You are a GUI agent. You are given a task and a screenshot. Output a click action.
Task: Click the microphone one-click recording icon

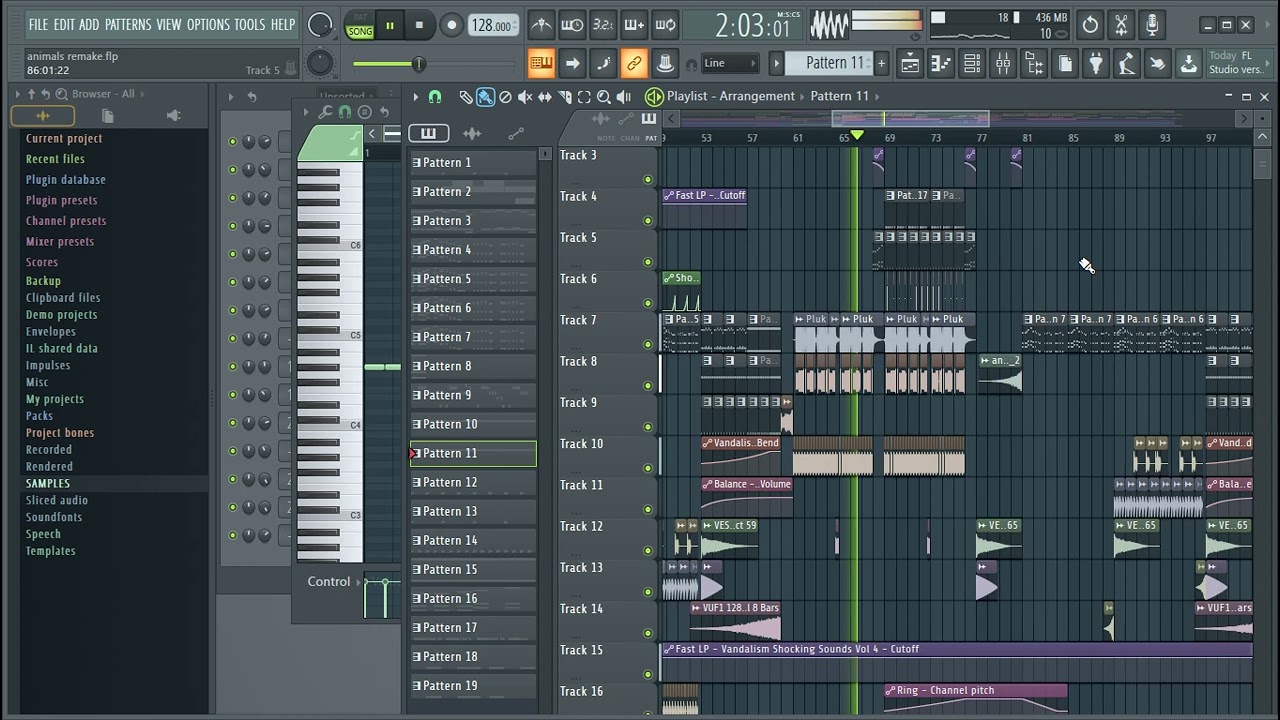click(x=1152, y=25)
